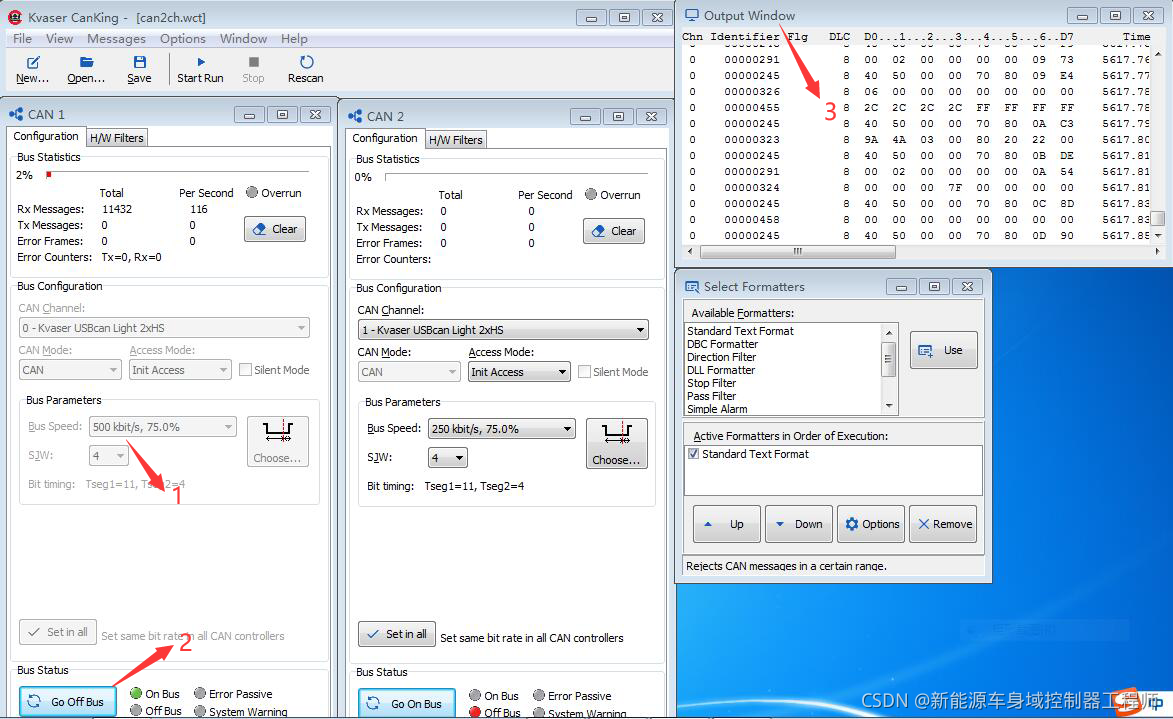This screenshot has height=719, width=1173.
Task: Click Go Off Bus in CAN 1
Action: click(67, 701)
